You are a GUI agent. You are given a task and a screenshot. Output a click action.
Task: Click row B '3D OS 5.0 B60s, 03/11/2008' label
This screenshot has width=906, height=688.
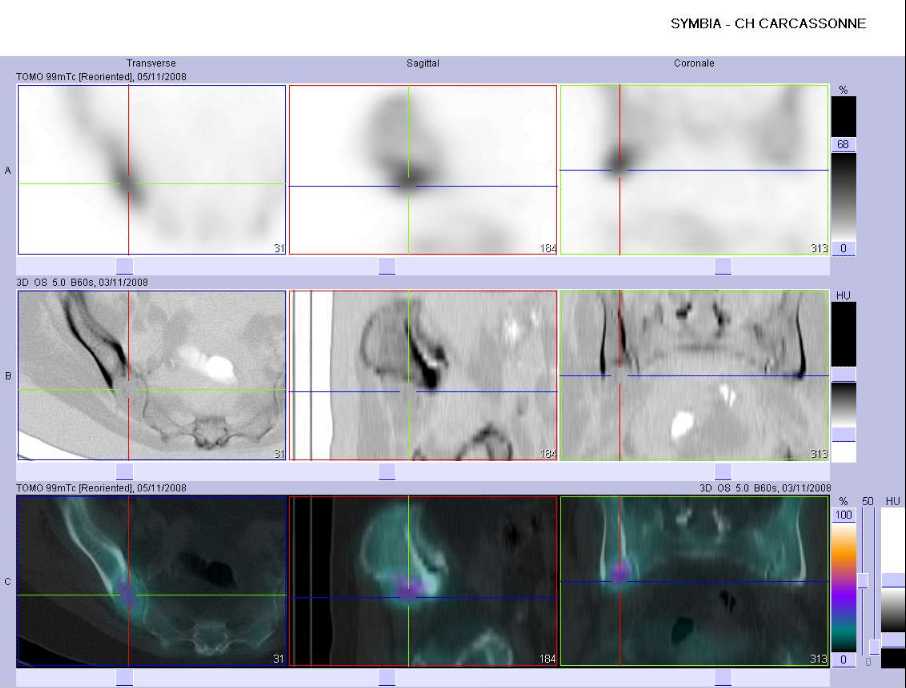pyautogui.click(x=82, y=282)
